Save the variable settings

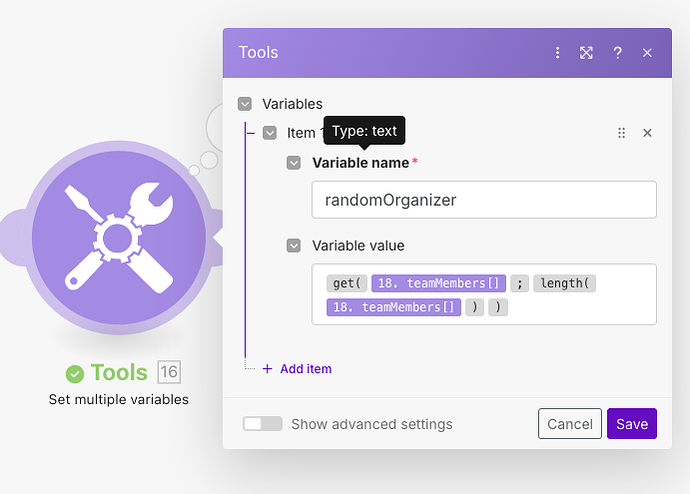pyautogui.click(x=632, y=424)
